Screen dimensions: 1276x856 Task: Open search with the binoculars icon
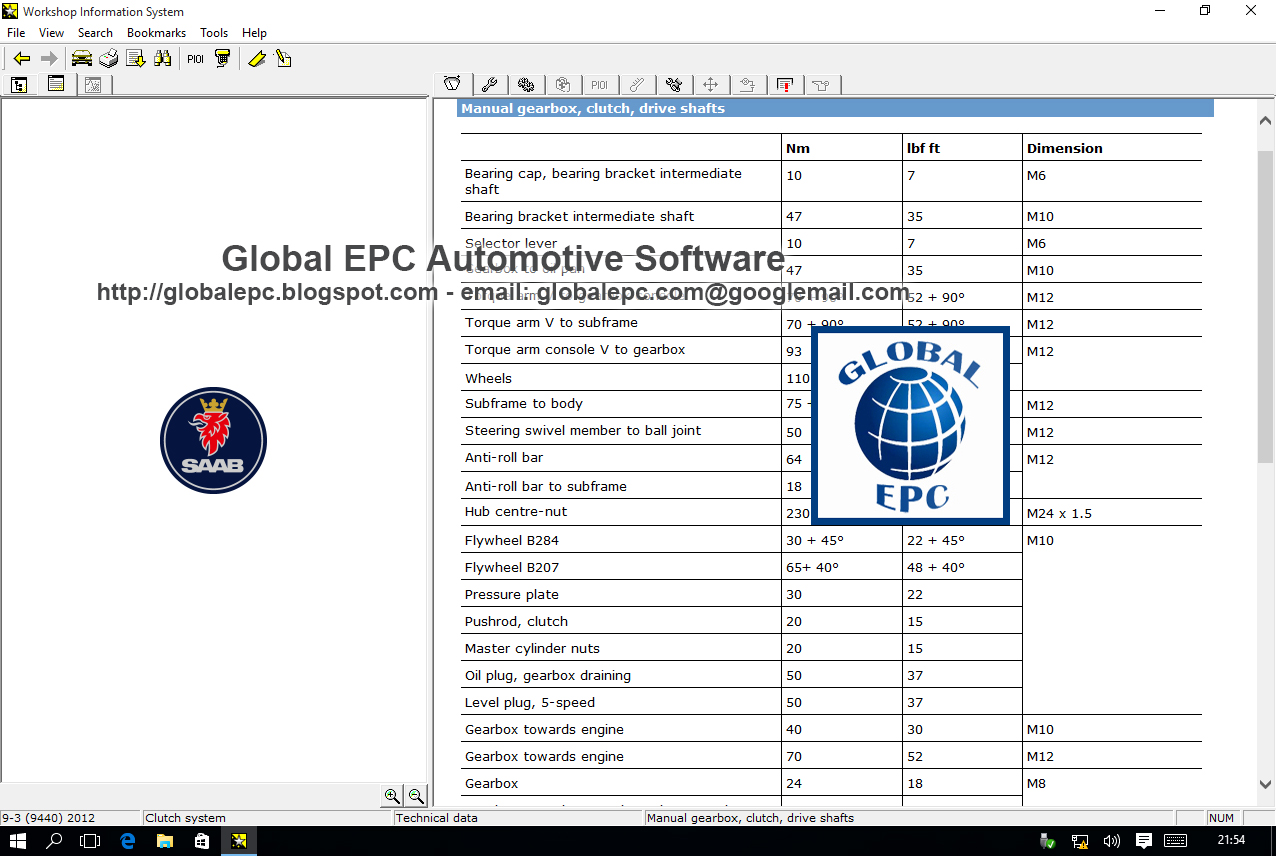coord(162,59)
